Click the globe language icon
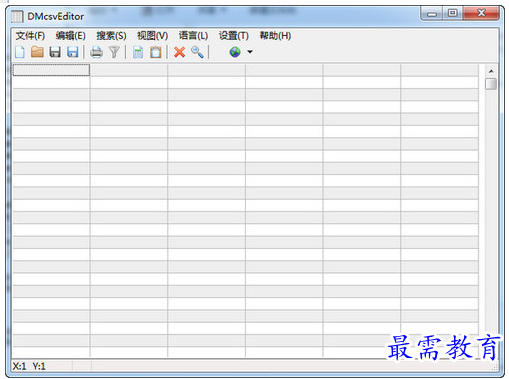 coord(235,52)
